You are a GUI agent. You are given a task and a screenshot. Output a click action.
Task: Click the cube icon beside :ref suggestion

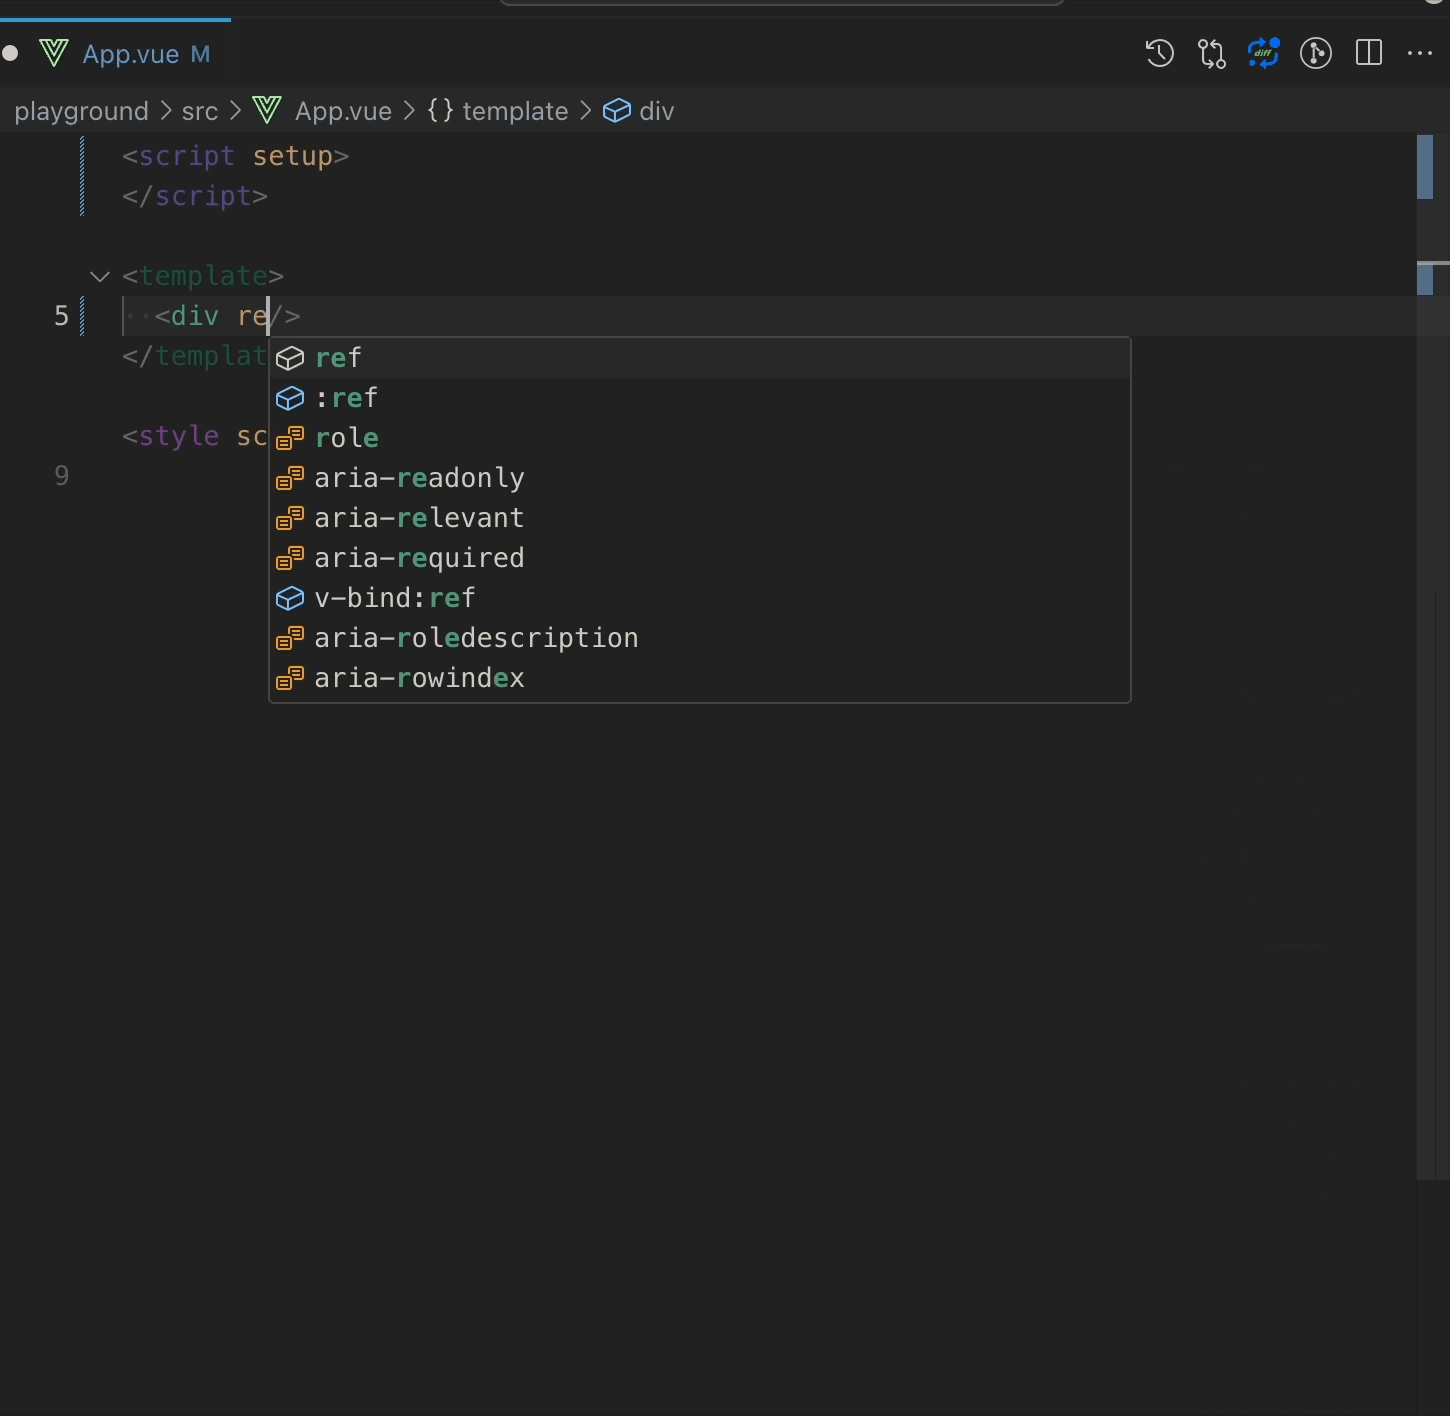(x=290, y=398)
